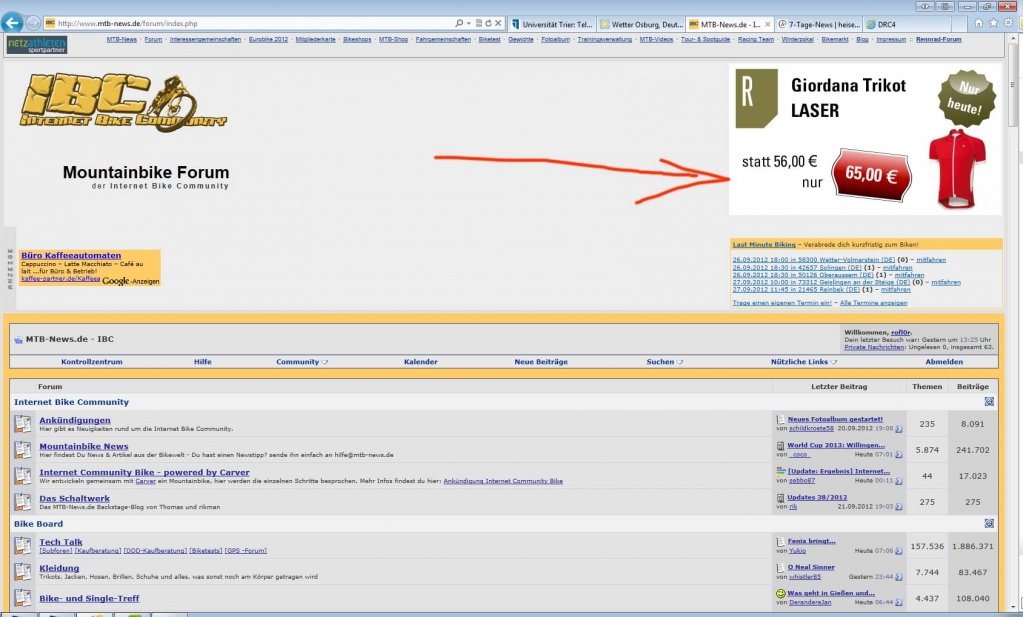
Task: Go to last post arrow for Update: Ergebnis
Action: click(x=899, y=481)
